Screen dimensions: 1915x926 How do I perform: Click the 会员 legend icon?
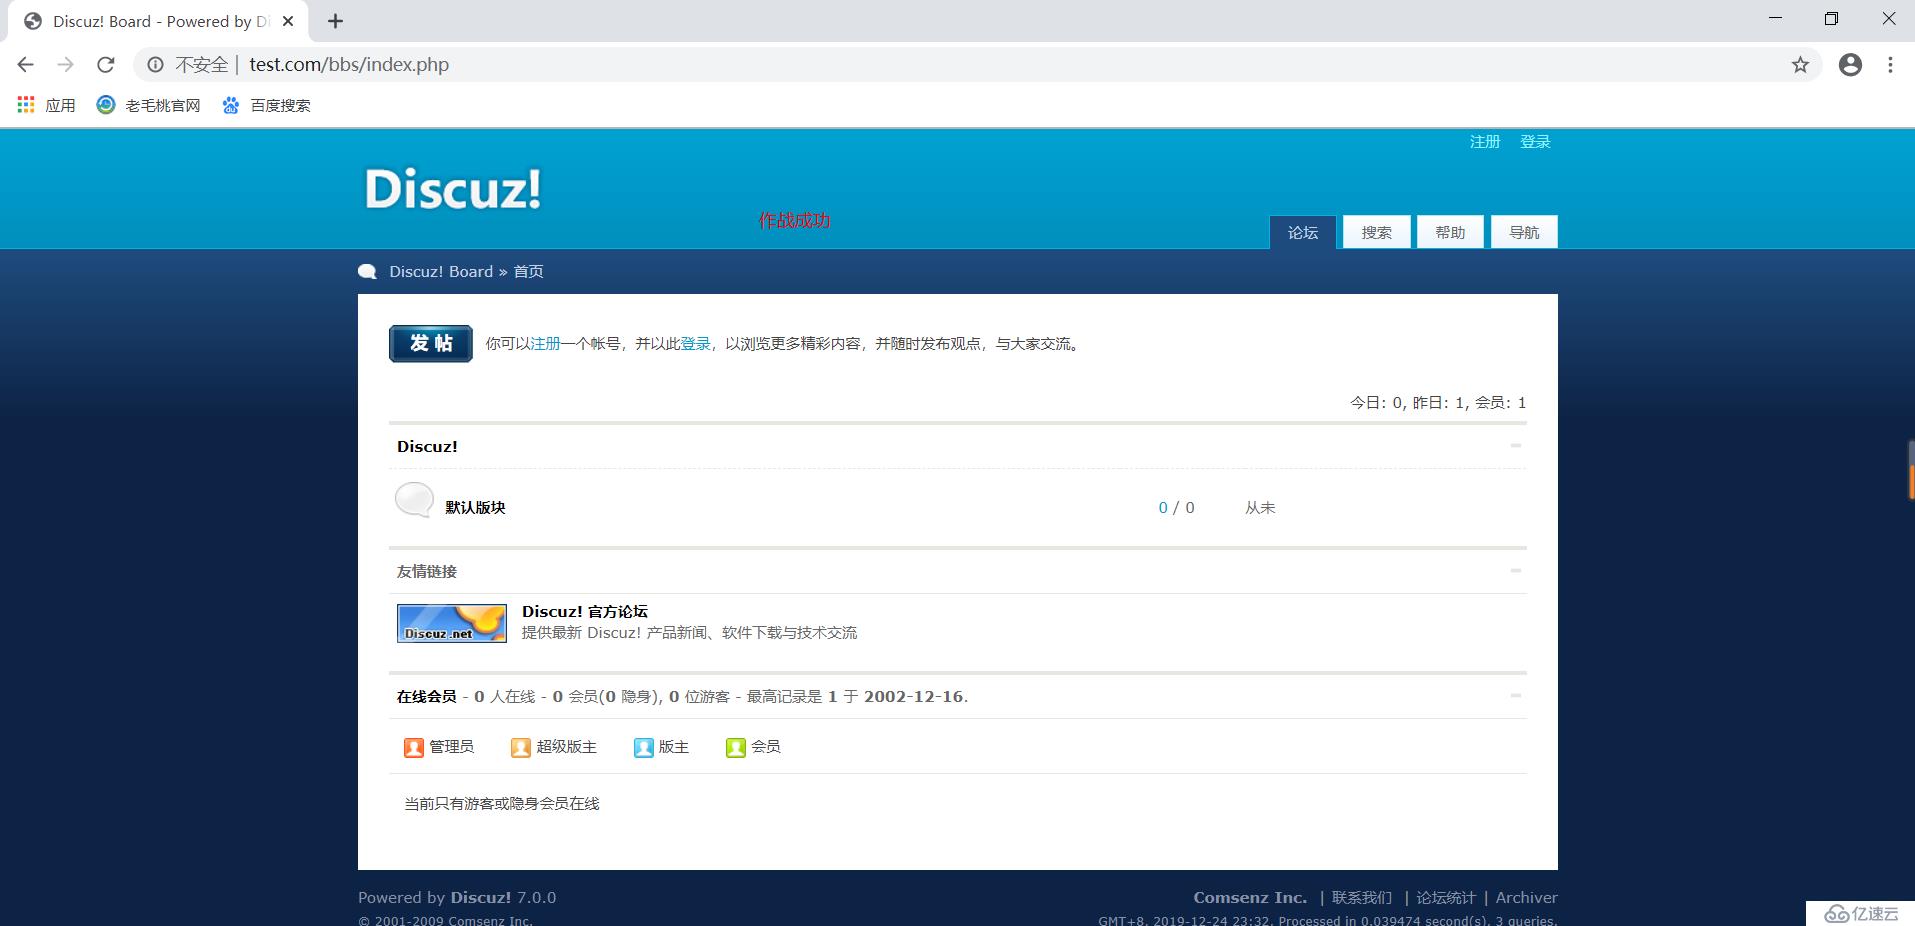point(736,748)
